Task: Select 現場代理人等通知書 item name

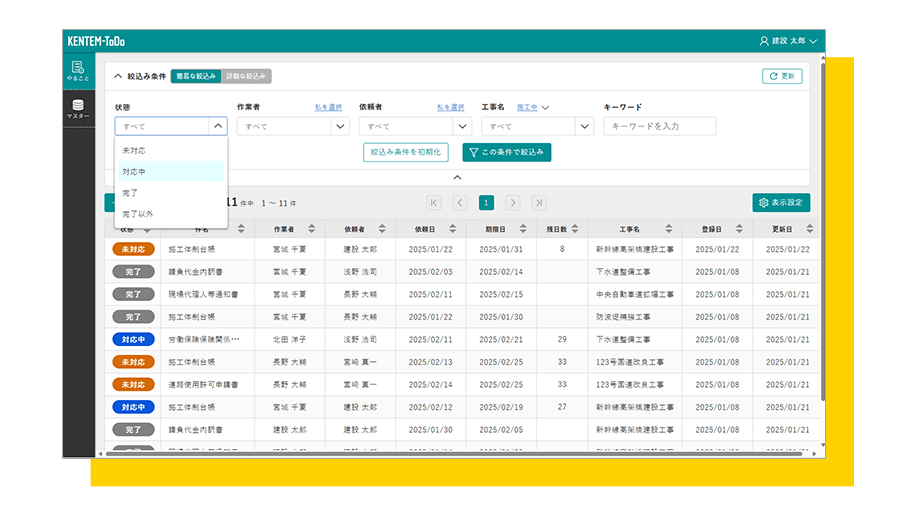Action: click(x=203, y=294)
